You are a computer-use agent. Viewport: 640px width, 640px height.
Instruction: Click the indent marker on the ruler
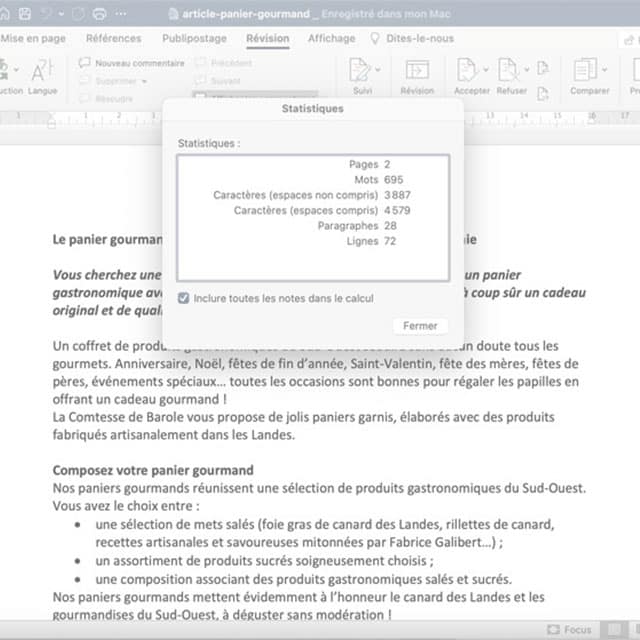coord(51,120)
